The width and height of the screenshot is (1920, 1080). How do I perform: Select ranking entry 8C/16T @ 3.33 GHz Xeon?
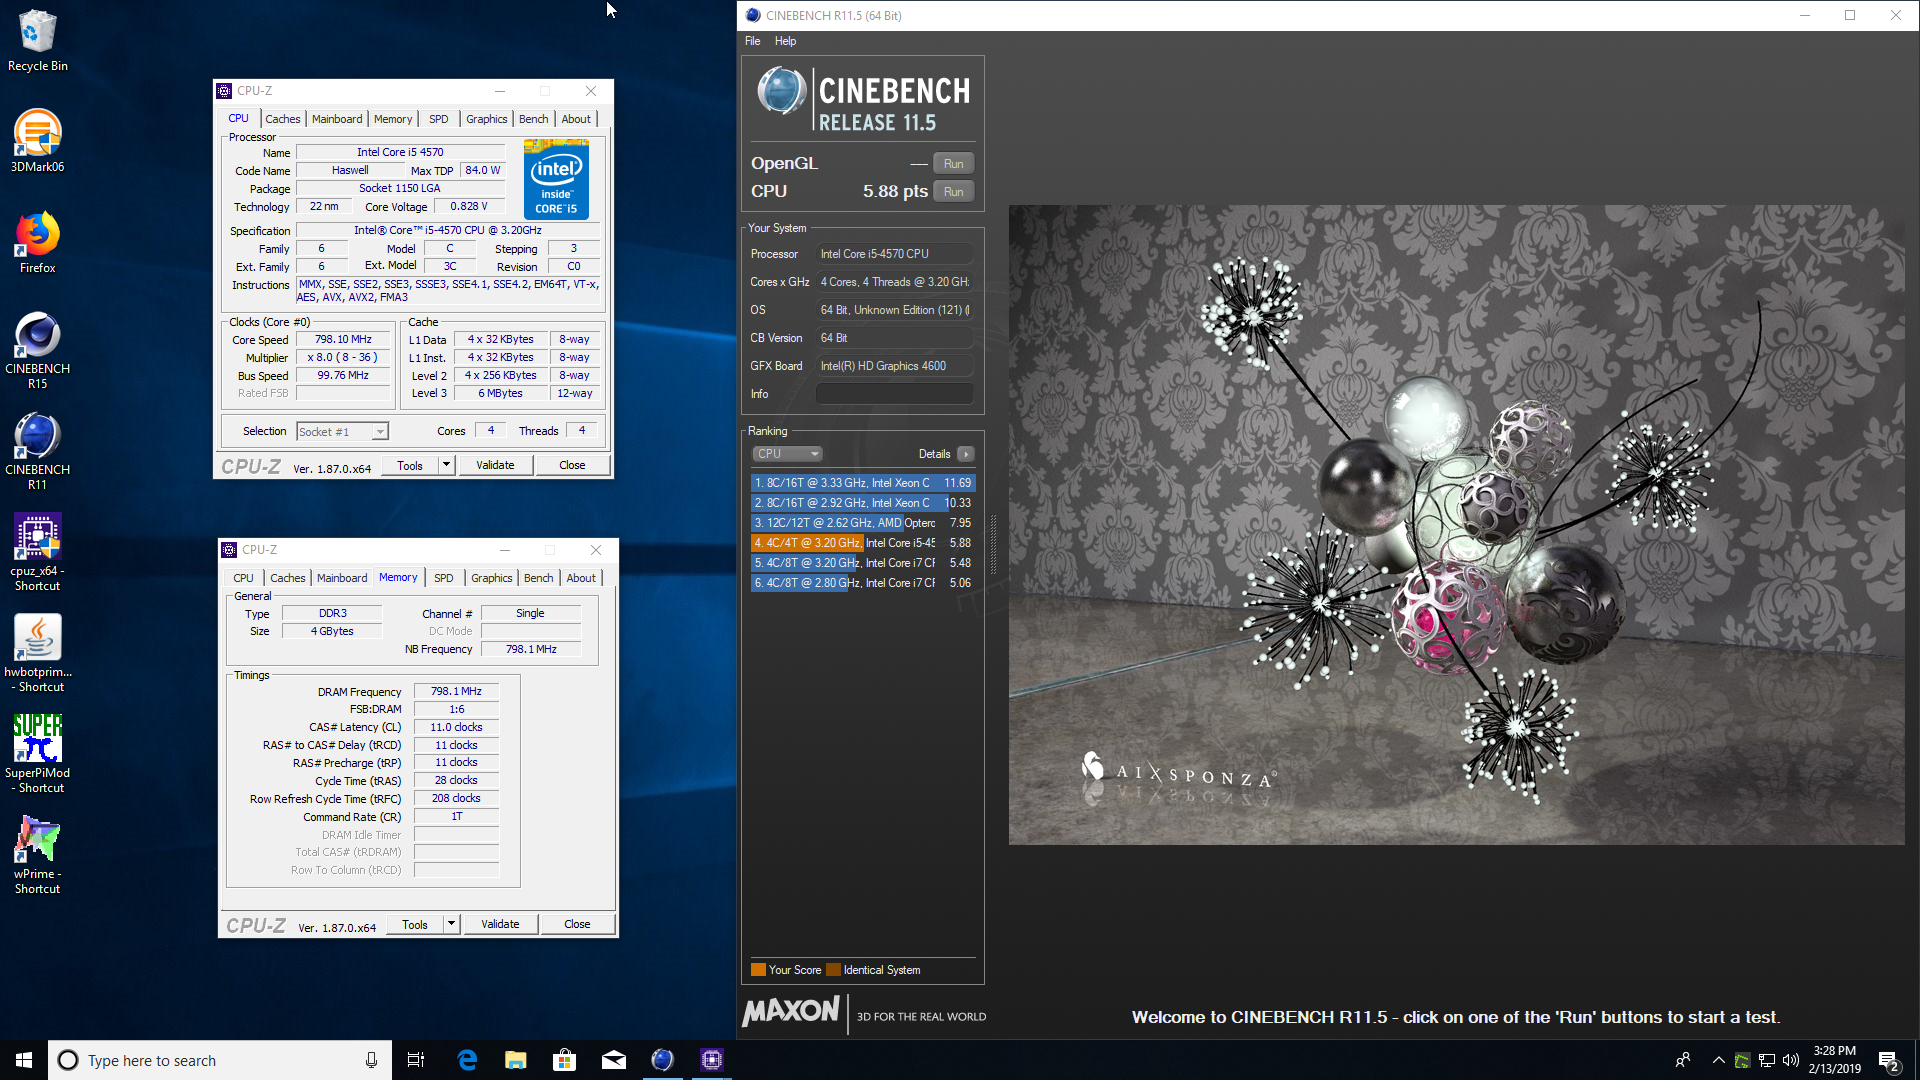(x=862, y=483)
